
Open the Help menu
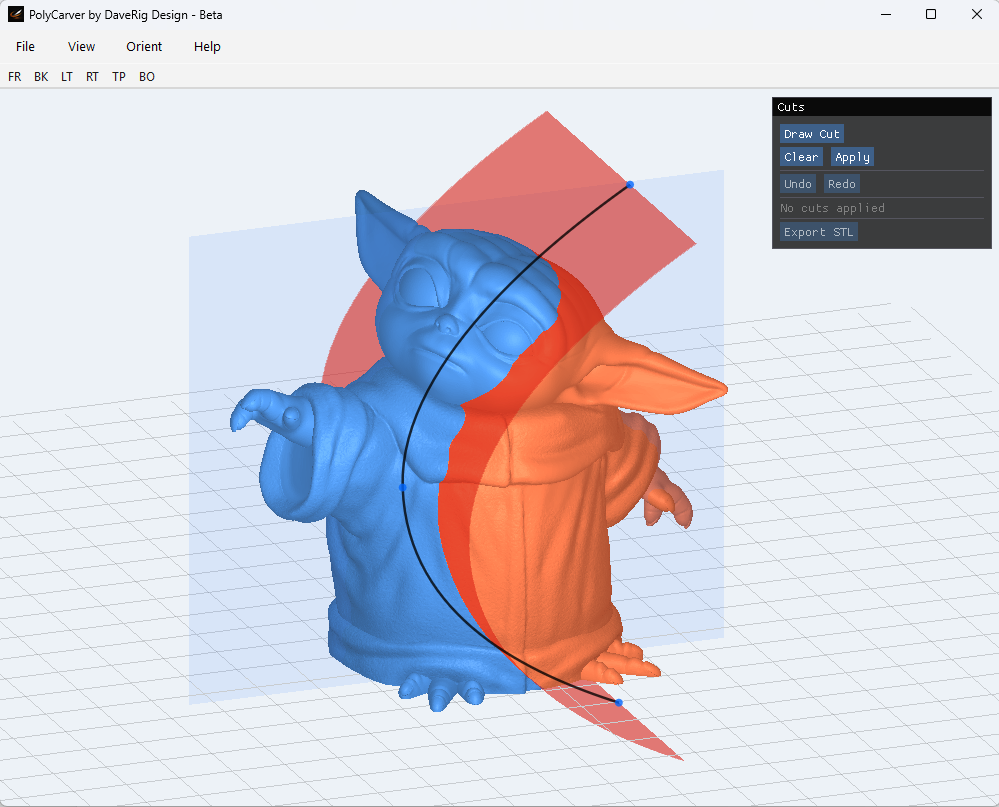click(x=207, y=46)
